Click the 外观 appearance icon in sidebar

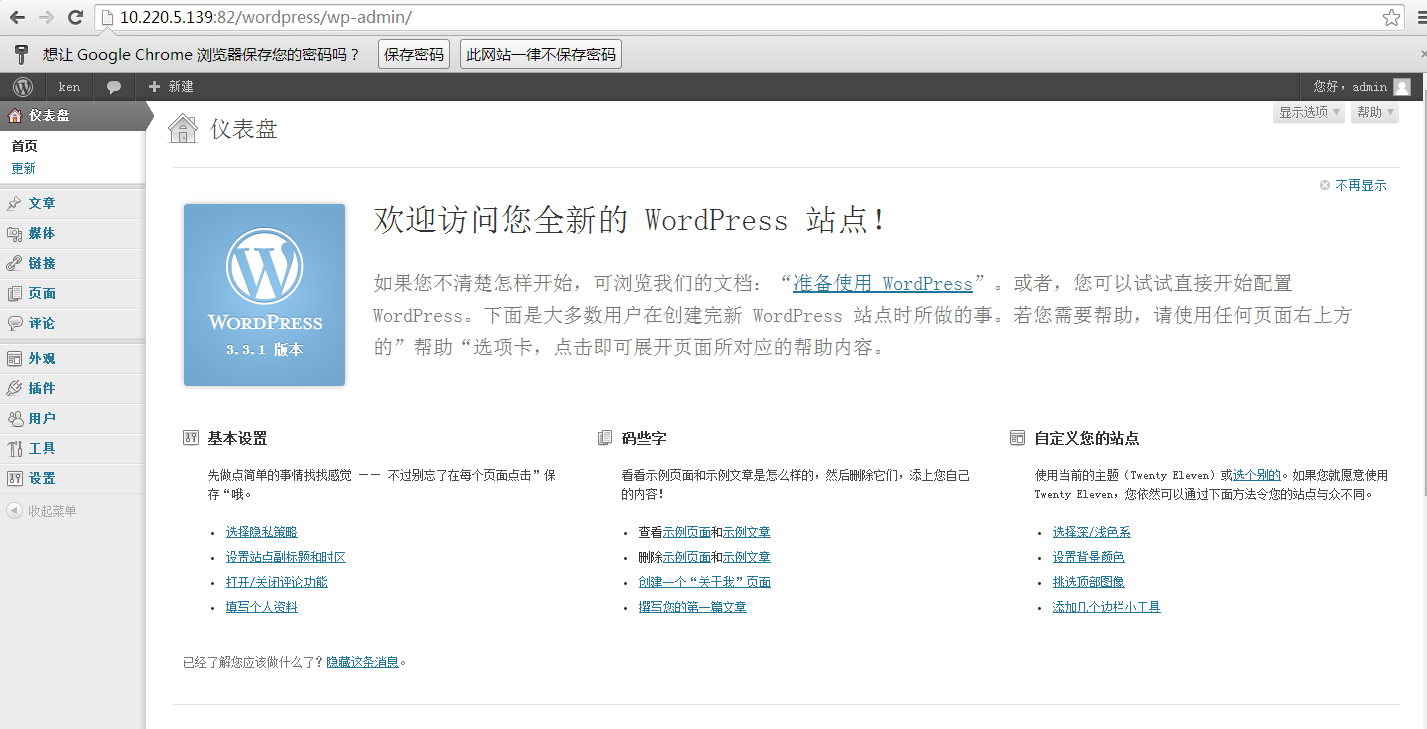coord(14,358)
